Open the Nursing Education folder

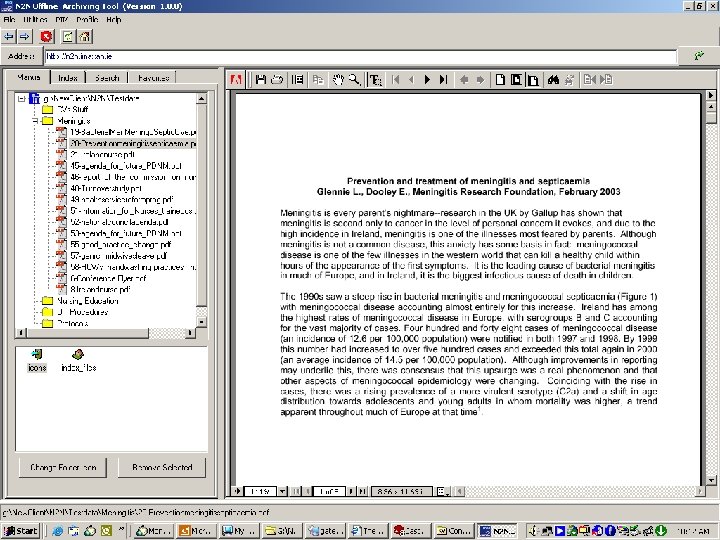coord(88,301)
